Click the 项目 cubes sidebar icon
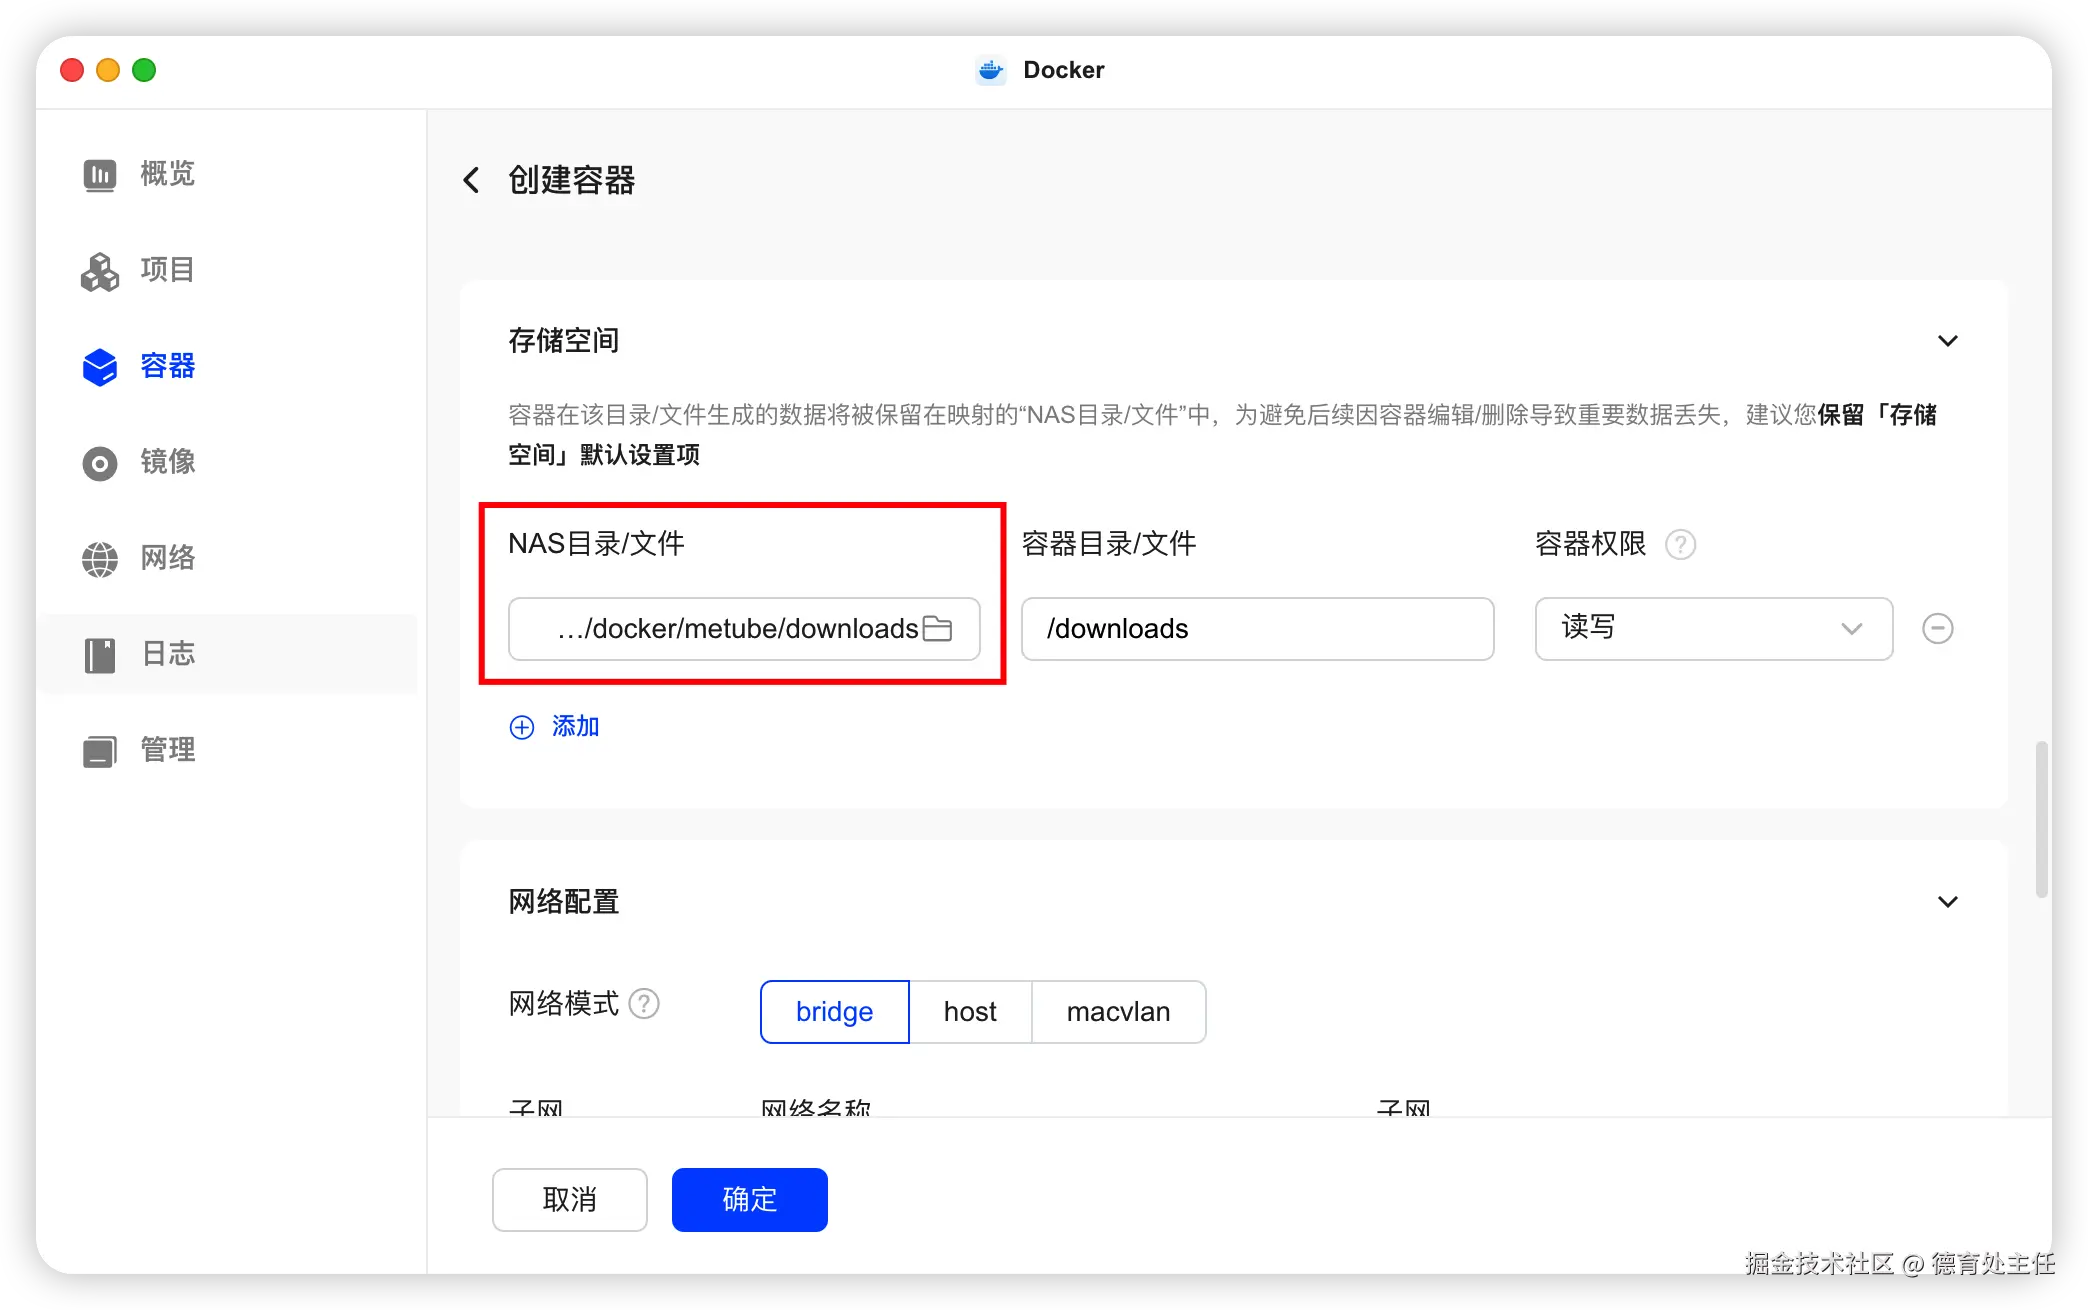This screenshot has width=2088, height=1310. (100, 270)
